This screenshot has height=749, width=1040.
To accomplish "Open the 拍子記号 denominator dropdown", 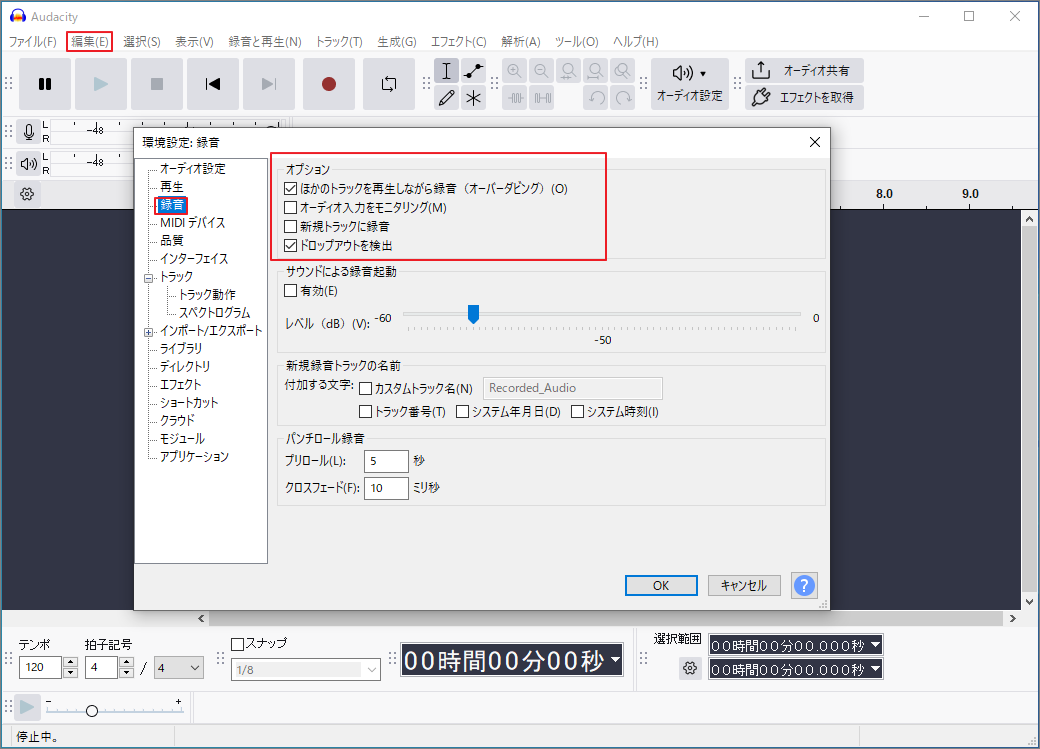I will 178,667.
